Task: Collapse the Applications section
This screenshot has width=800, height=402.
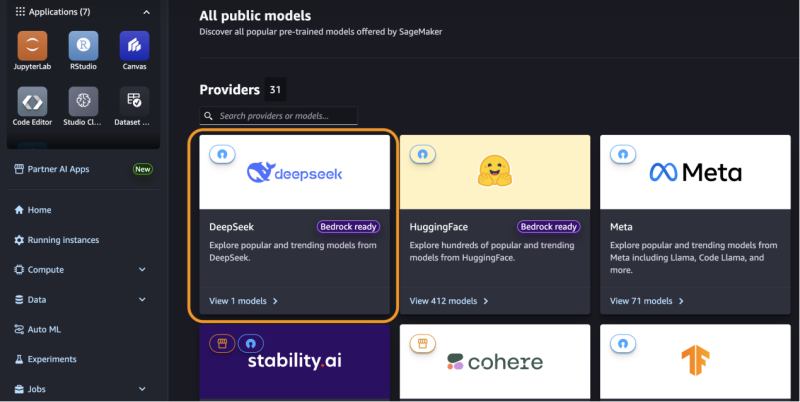Action: (147, 12)
